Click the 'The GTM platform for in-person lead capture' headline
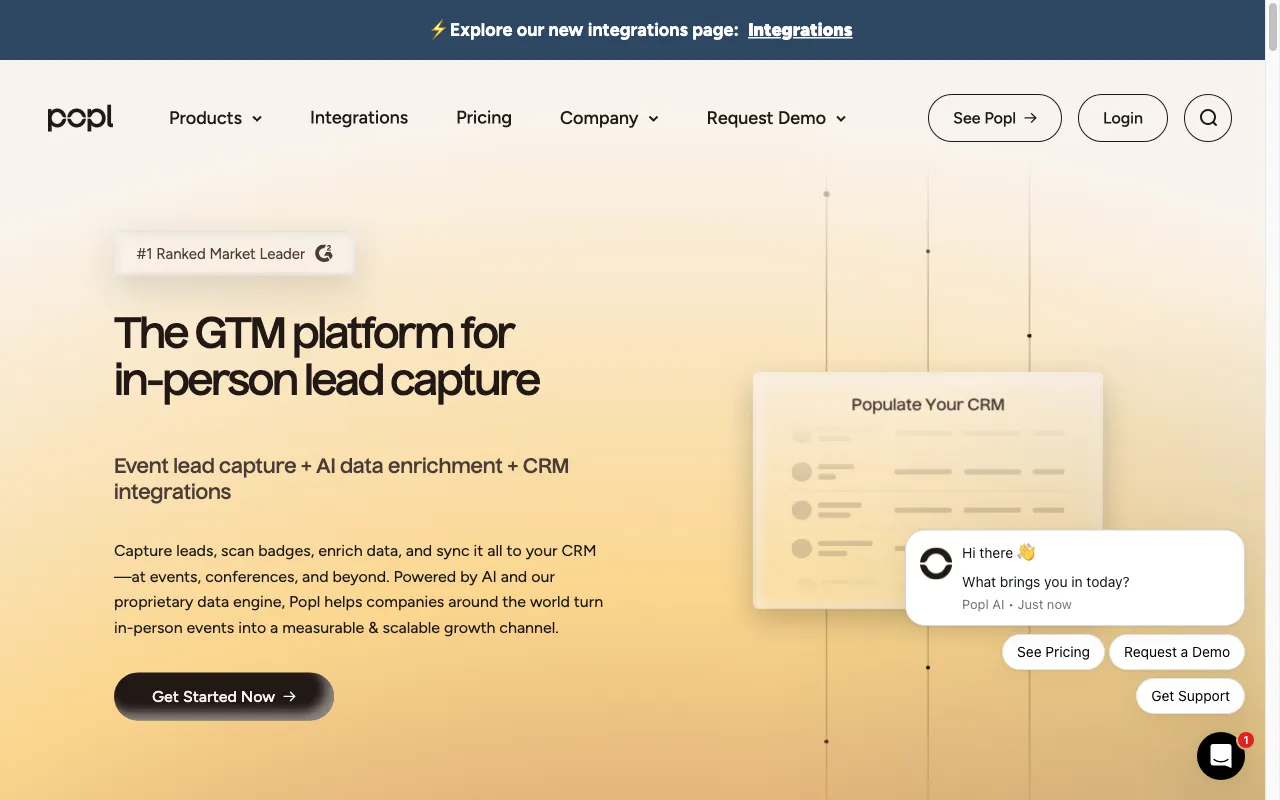The width and height of the screenshot is (1280, 800). point(327,356)
